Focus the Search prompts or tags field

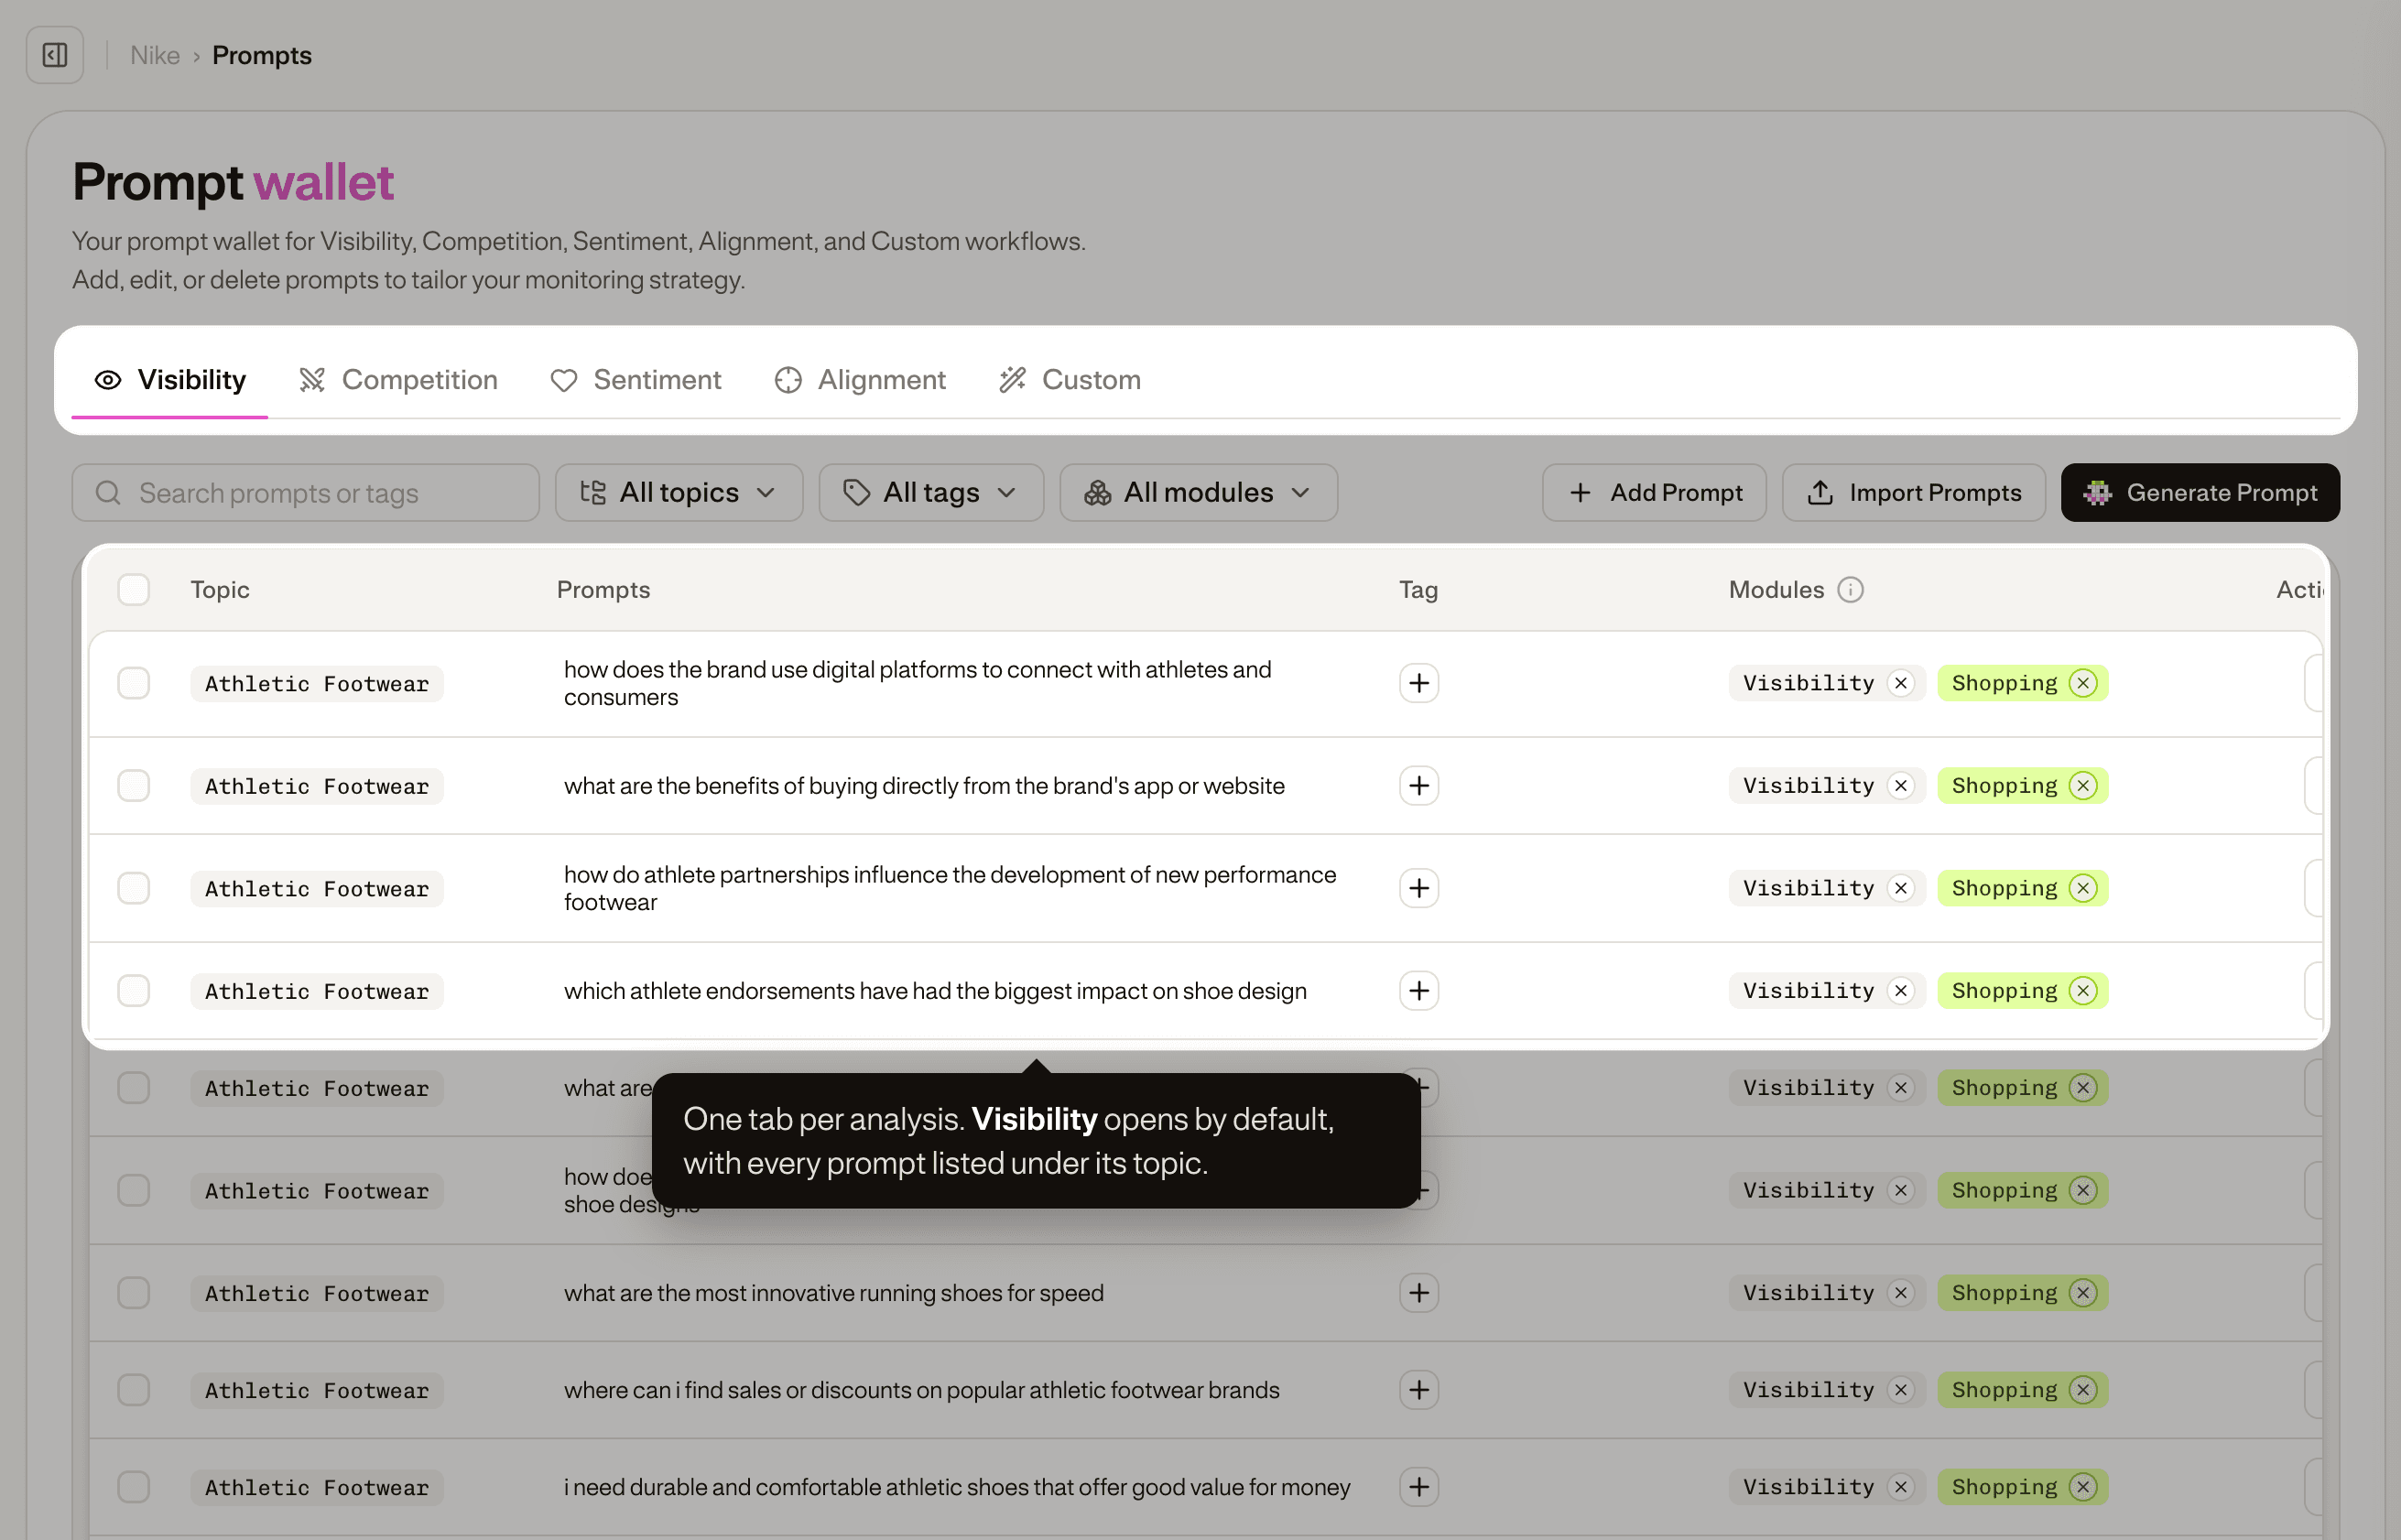click(x=306, y=492)
